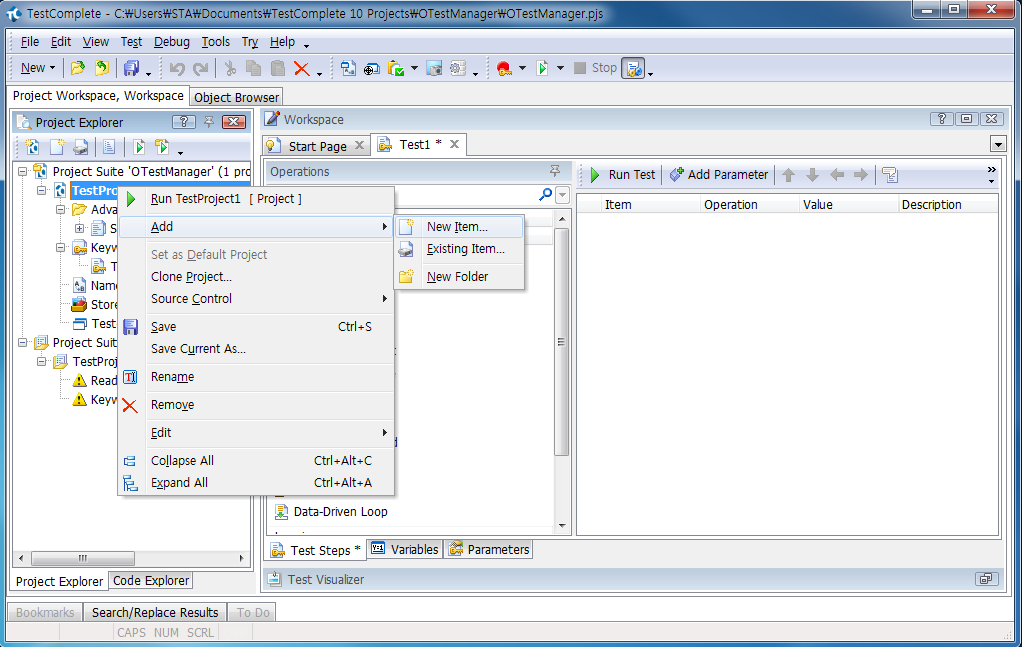Click the Operations search magnifier icon
The width and height of the screenshot is (1022, 647).
coord(545,195)
